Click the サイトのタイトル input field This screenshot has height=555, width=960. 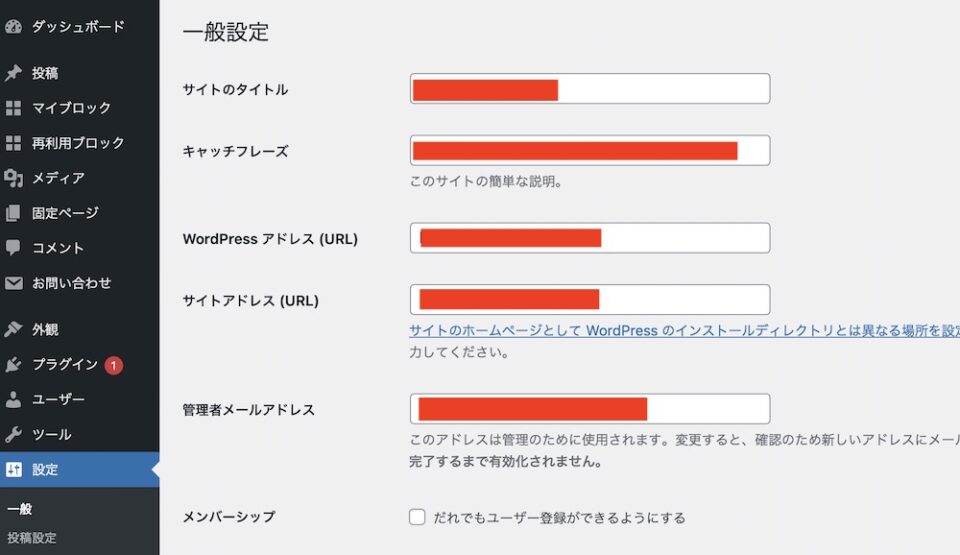(660, 89)
